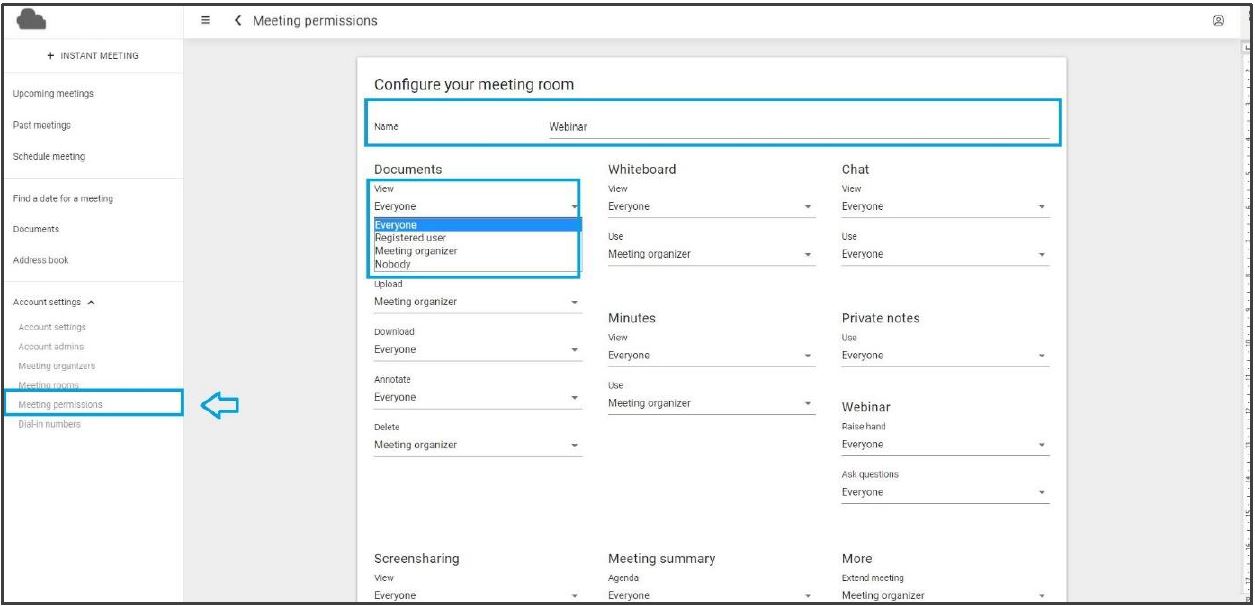Open the user profile icon
Viewport: 1255px width, 606px height.
tap(1218, 20)
